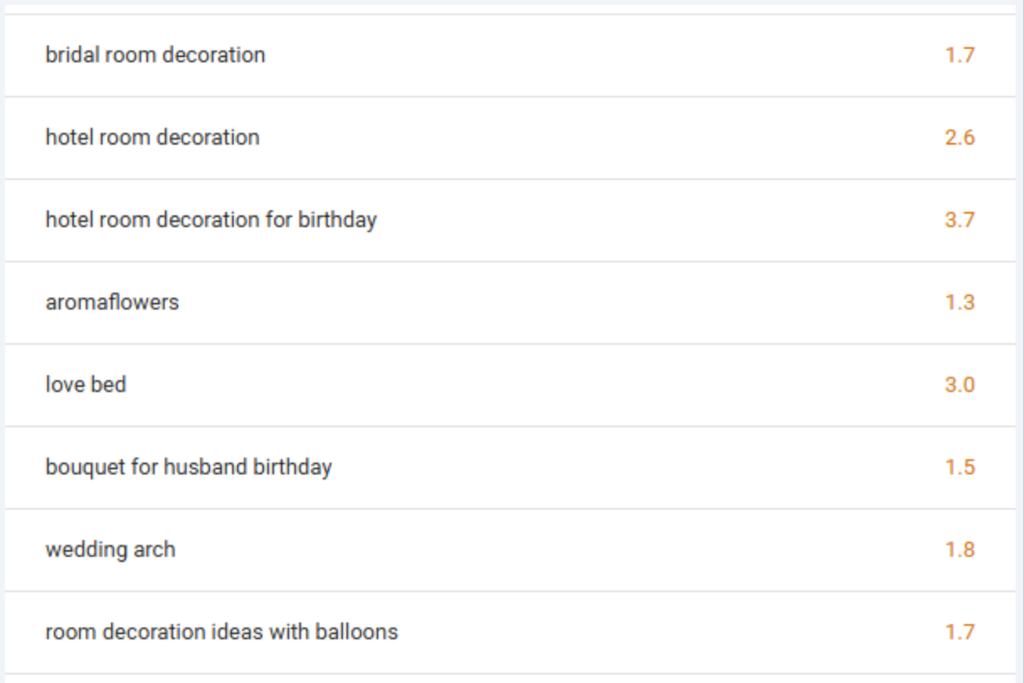Select 'hotel room decoration for birthday' keyword
Viewport: 1024px width, 683px height.
(211, 219)
